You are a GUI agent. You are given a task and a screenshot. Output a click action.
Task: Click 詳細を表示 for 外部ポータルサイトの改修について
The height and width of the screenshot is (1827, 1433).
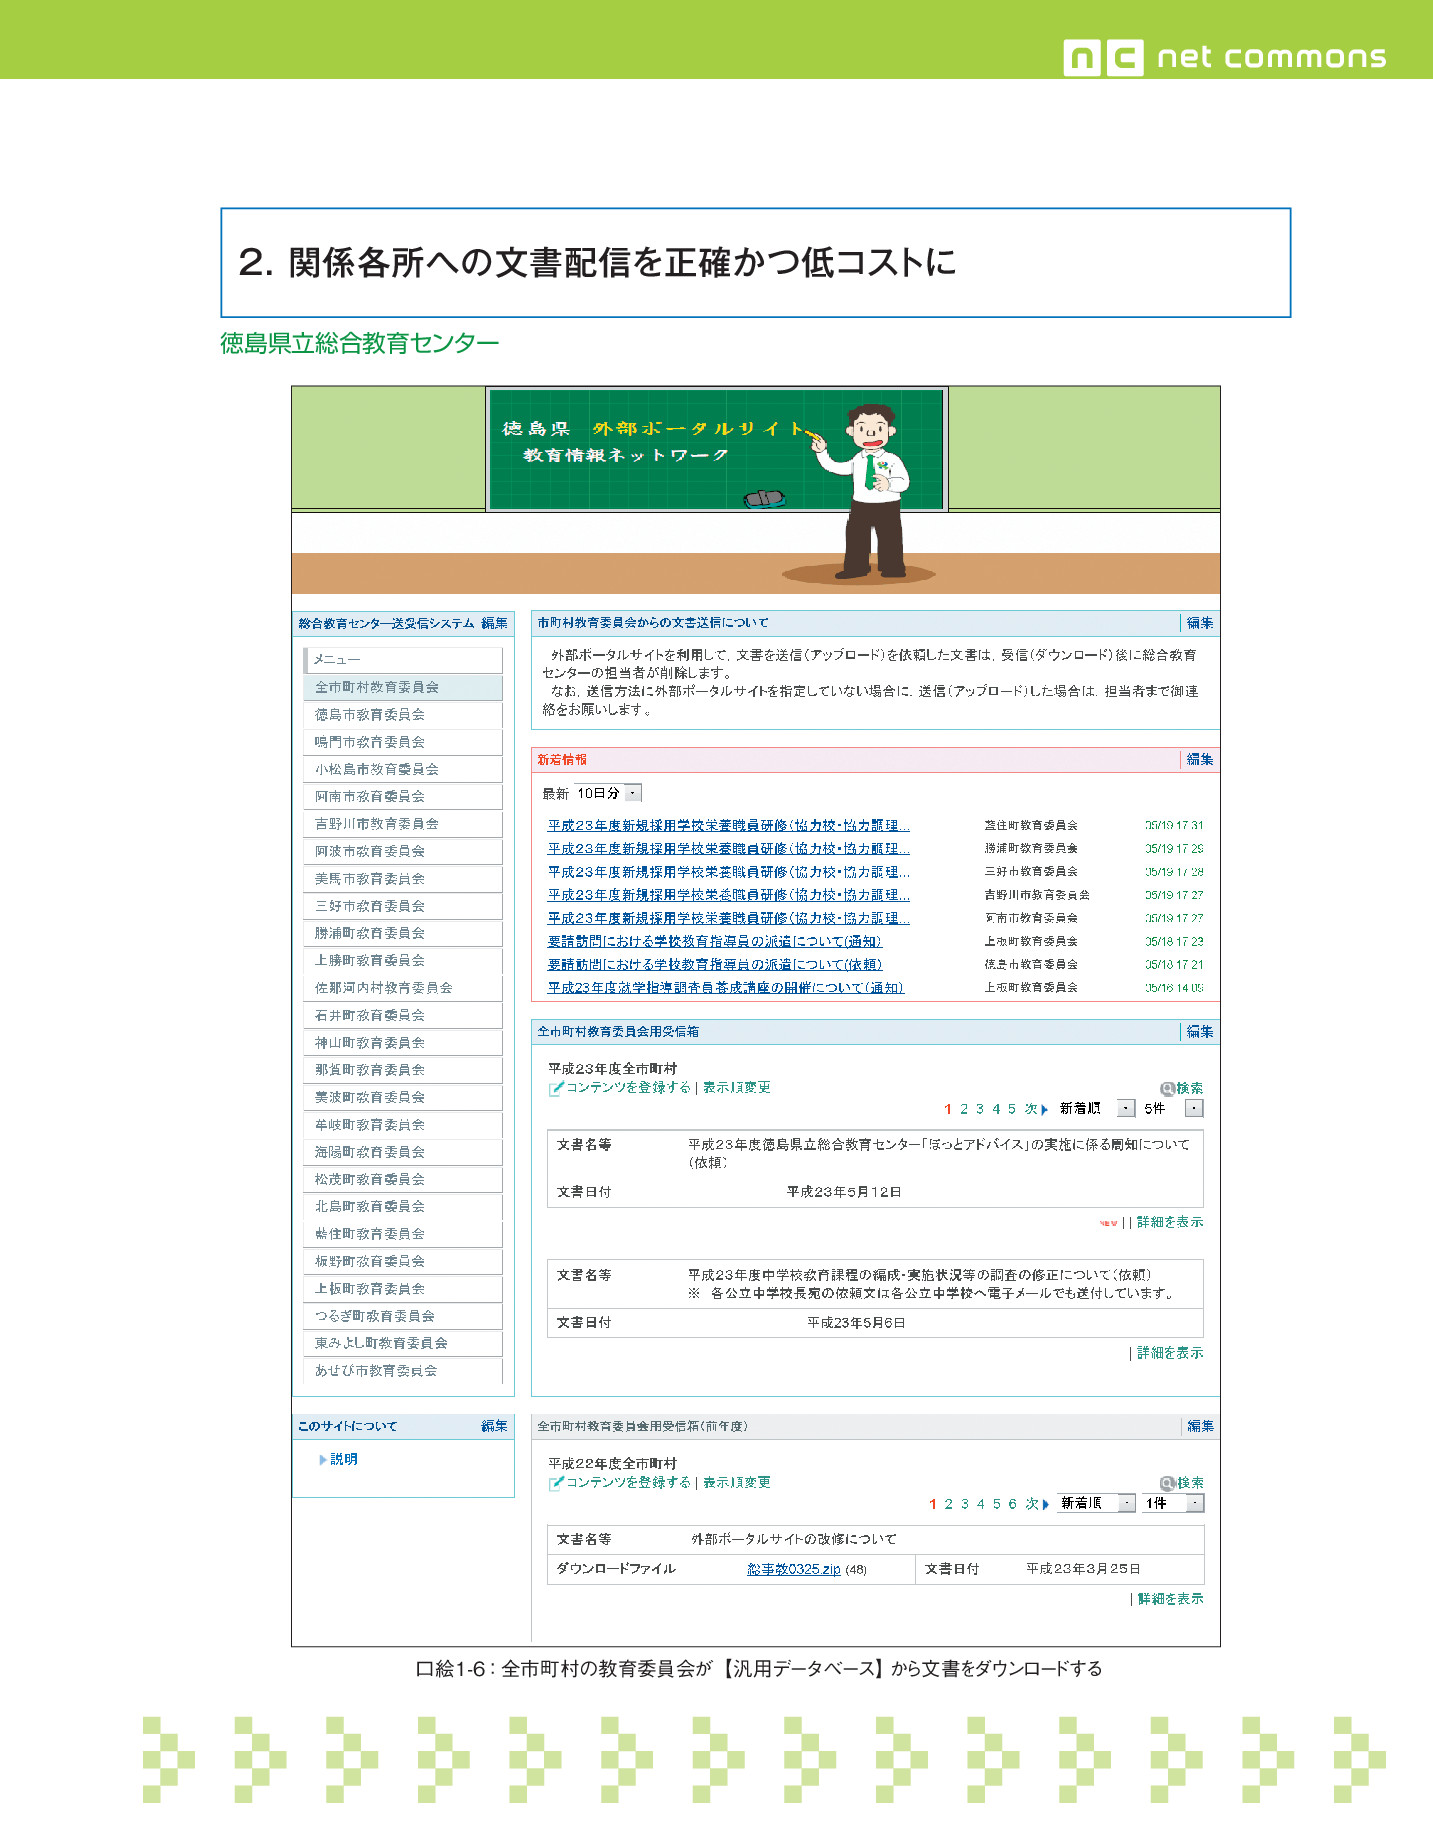1170,1600
